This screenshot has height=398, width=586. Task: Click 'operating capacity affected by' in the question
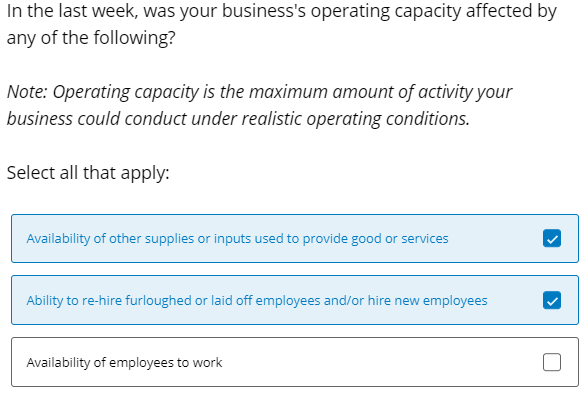(x=434, y=11)
